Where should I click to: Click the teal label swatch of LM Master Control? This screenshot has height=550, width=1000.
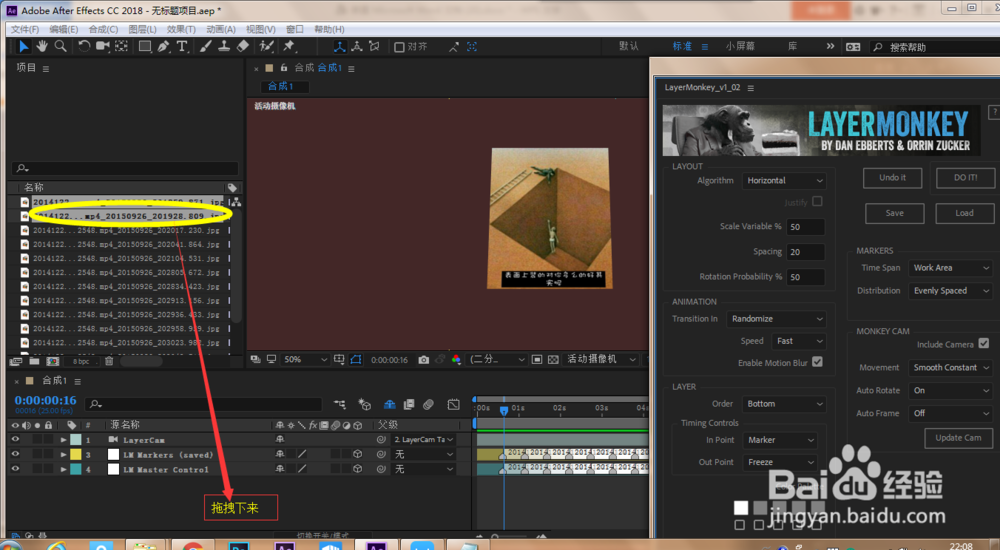point(76,469)
